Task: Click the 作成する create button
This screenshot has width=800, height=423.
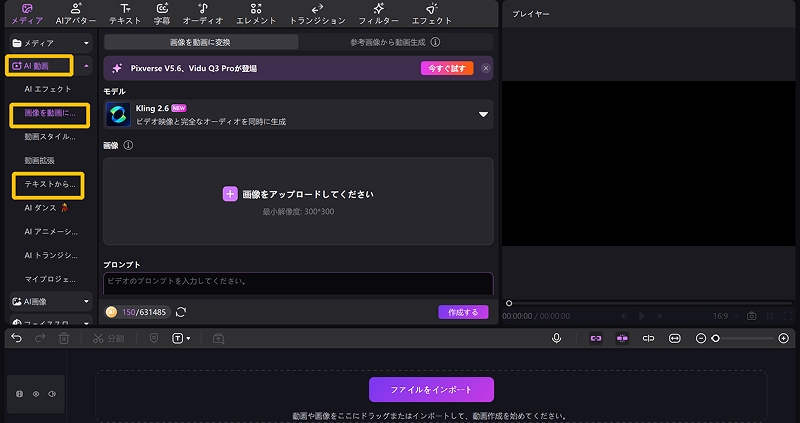Action: point(463,312)
